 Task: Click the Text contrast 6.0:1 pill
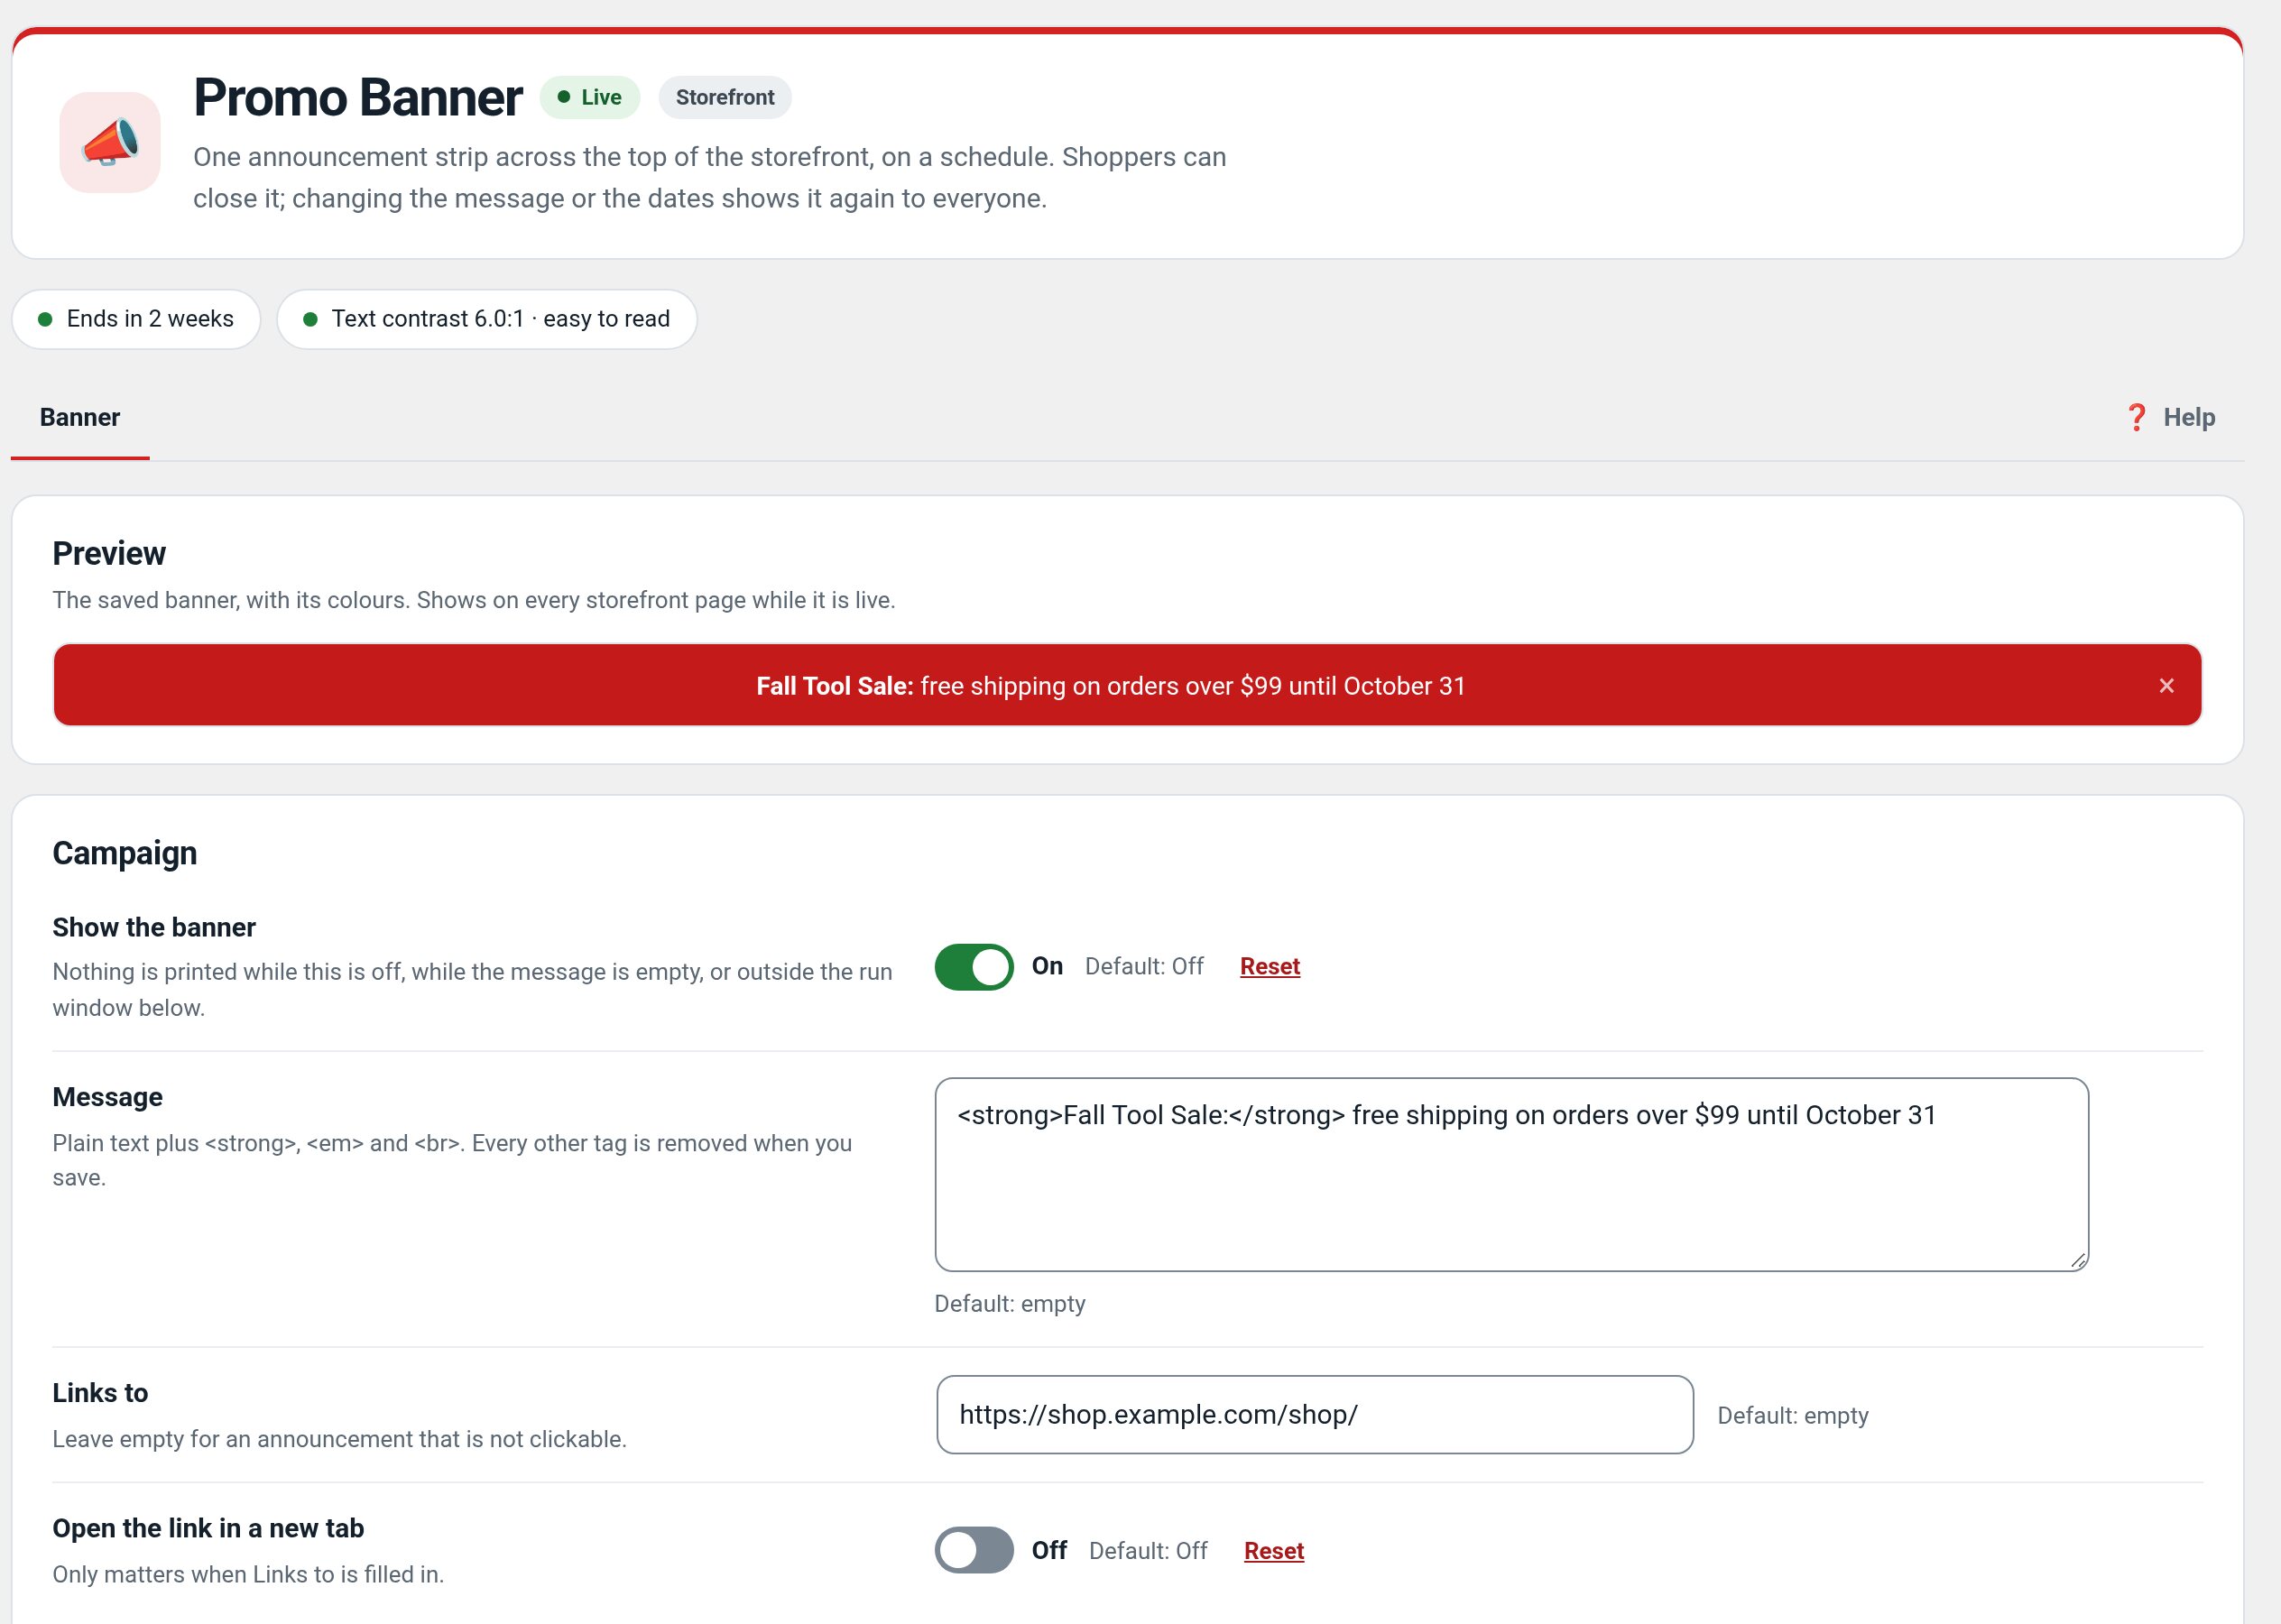[x=487, y=319]
